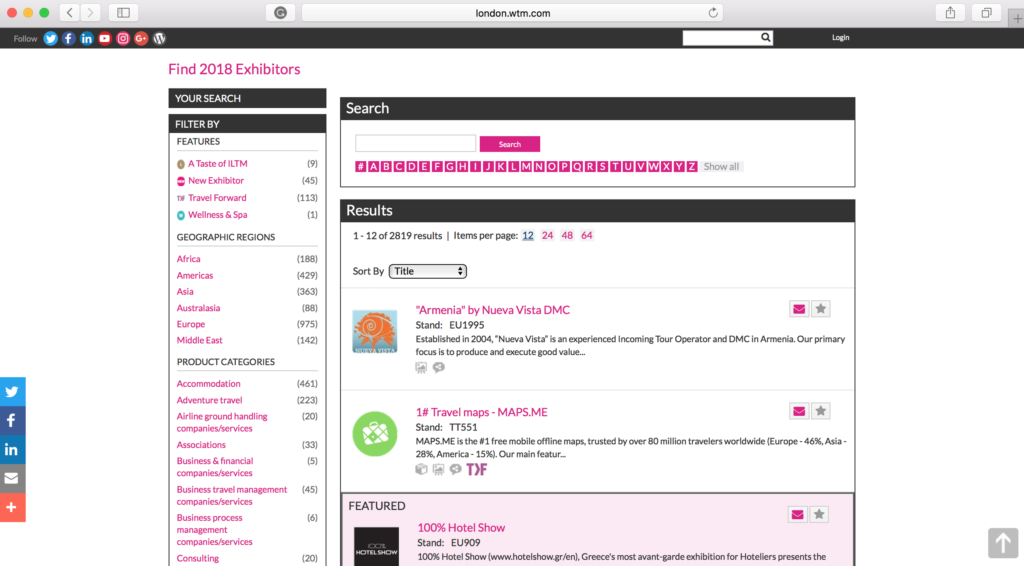Screen dimensions: 1024x566
Task: Filter by Middle East region
Action: tap(199, 341)
